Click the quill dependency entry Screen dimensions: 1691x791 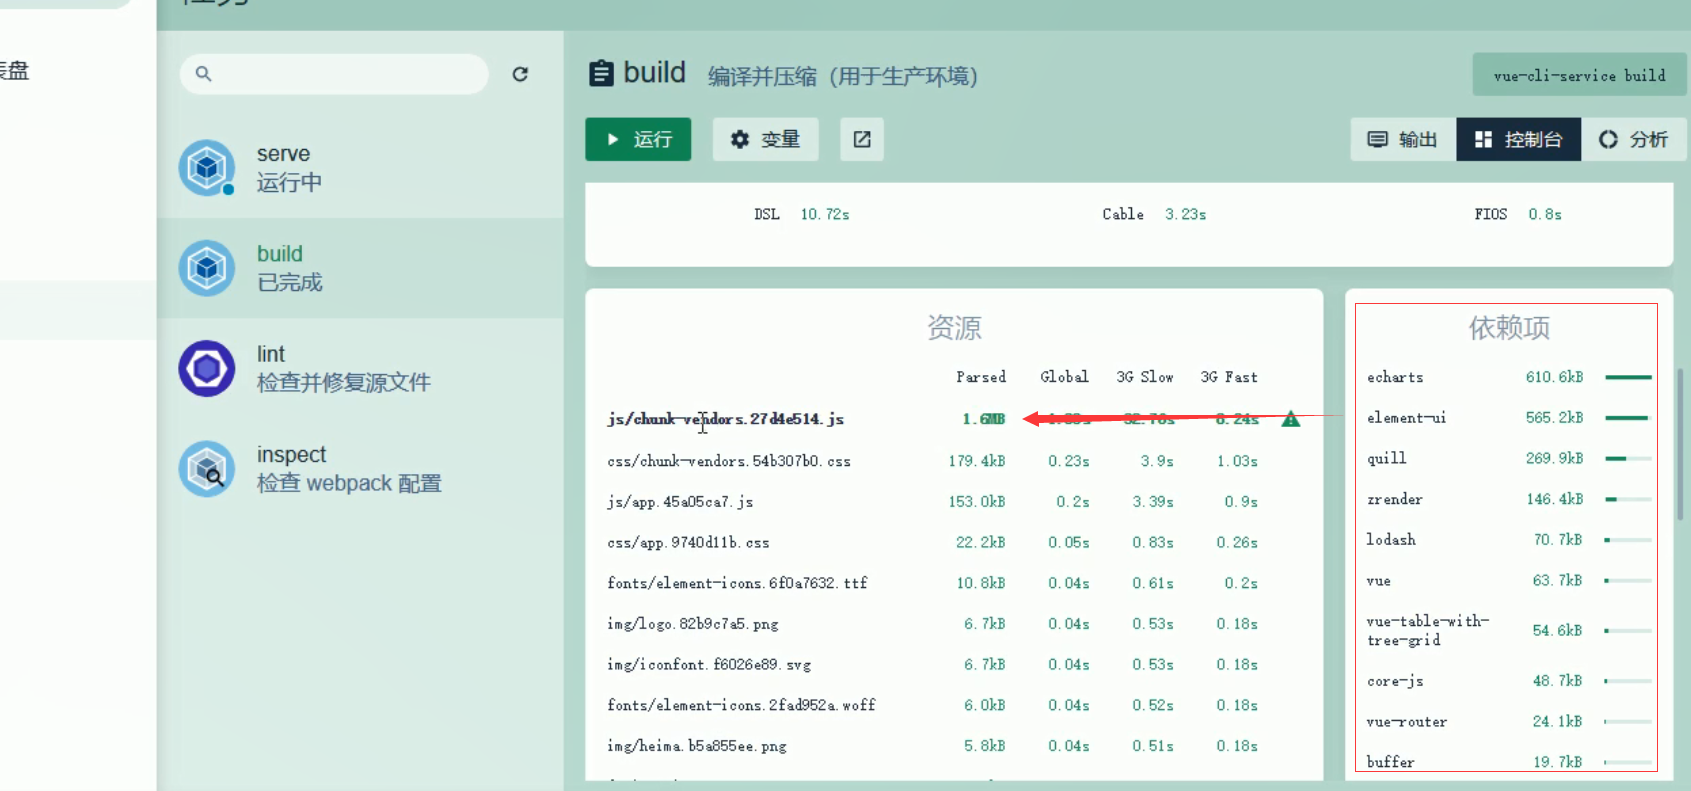pyautogui.click(x=1386, y=458)
